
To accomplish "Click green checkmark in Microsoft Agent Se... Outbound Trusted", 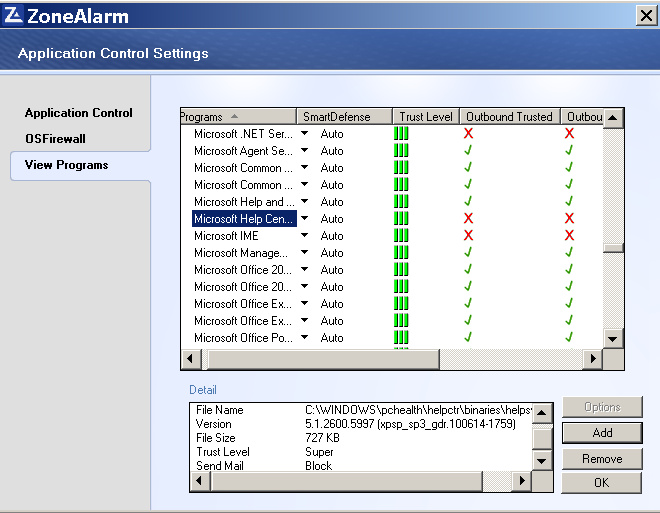I will coord(468,150).
